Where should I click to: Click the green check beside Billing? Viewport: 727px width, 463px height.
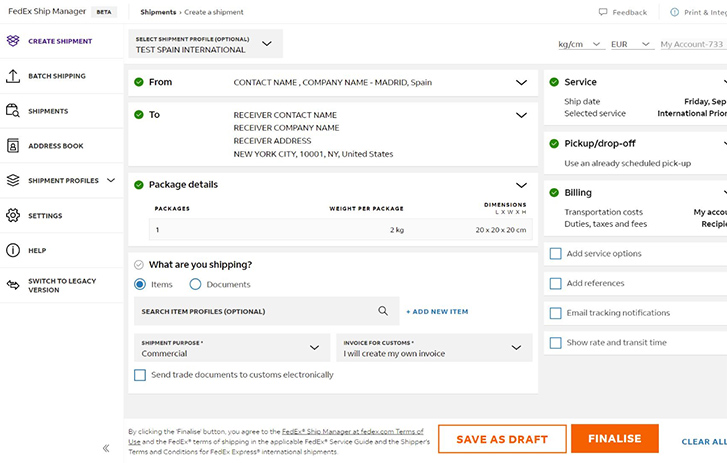pos(554,192)
